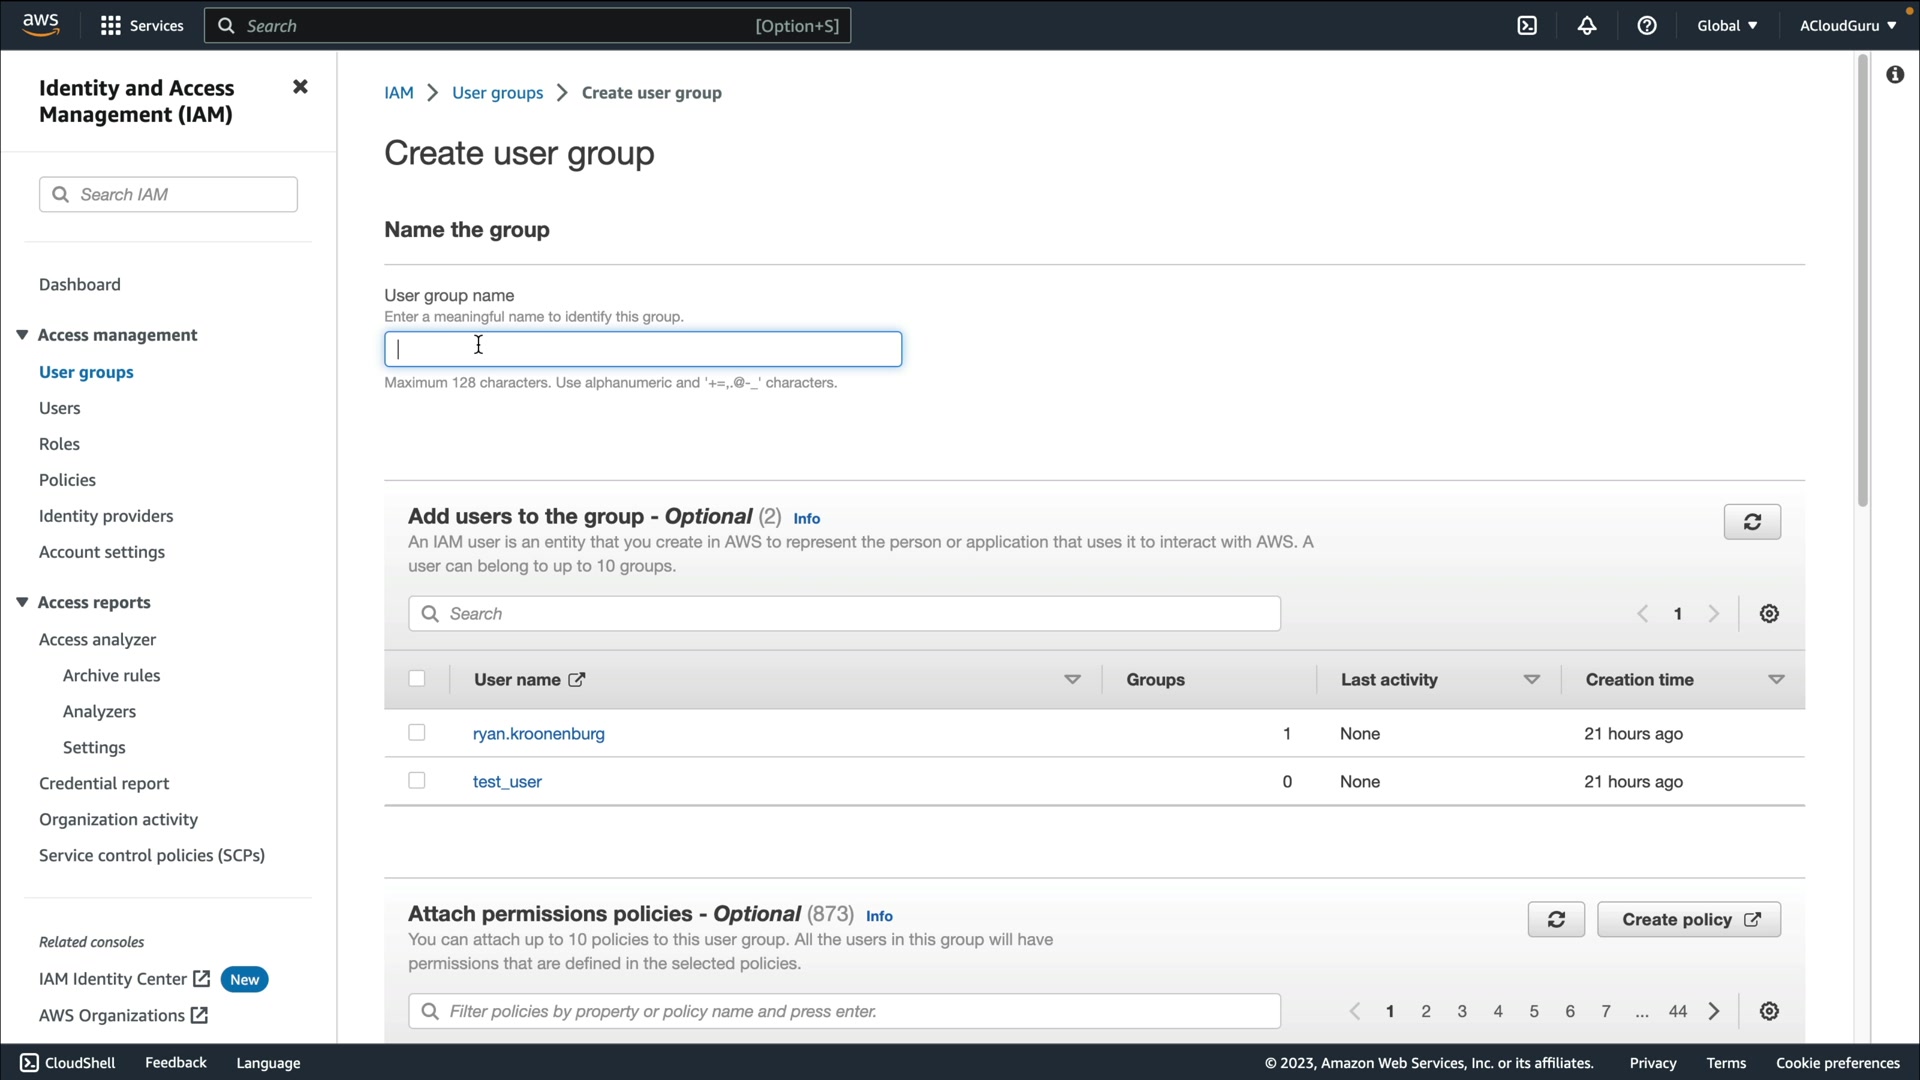
Task: Open users table settings gear
Action: [1769, 614]
